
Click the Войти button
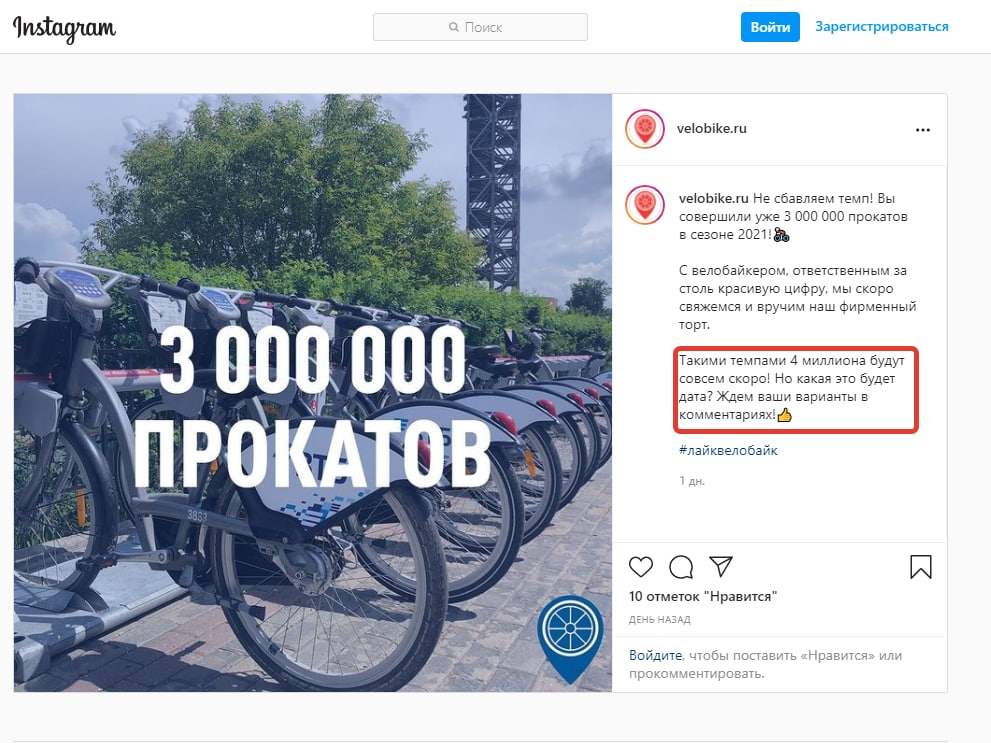[x=770, y=27]
